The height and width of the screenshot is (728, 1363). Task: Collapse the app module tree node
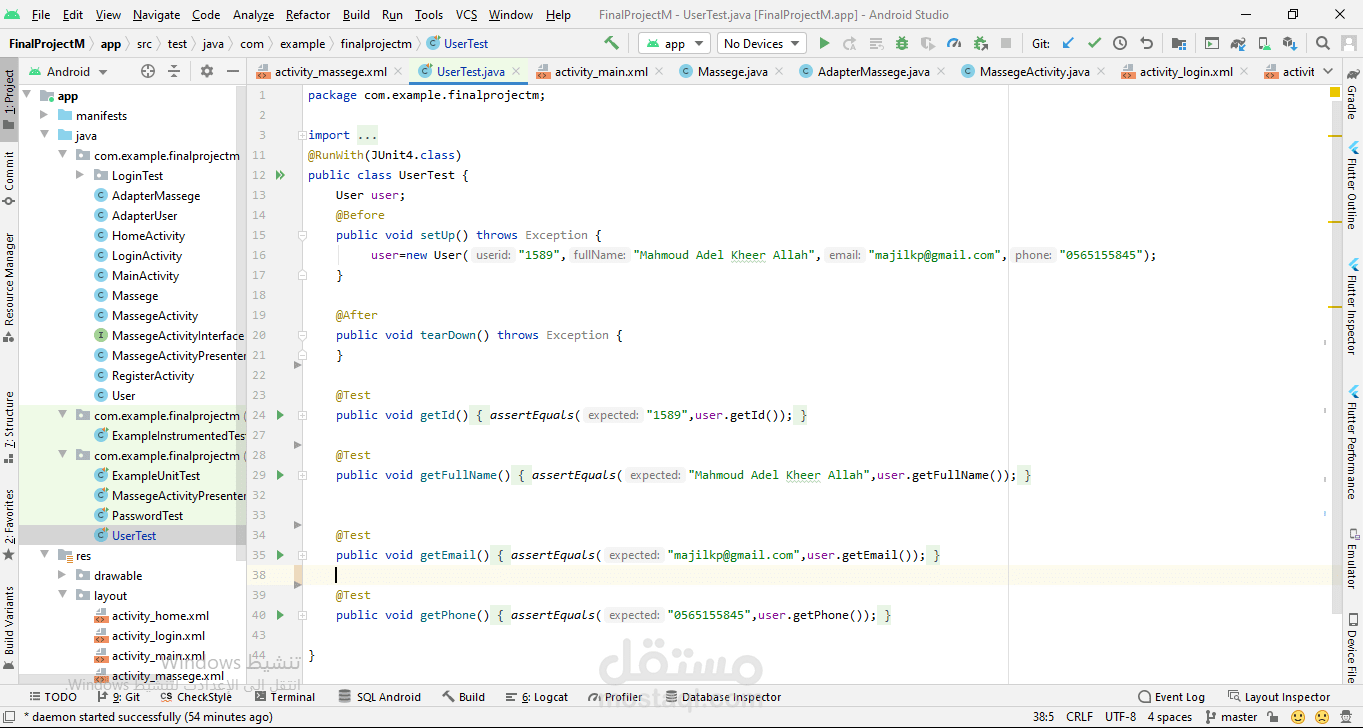[x=27, y=96]
